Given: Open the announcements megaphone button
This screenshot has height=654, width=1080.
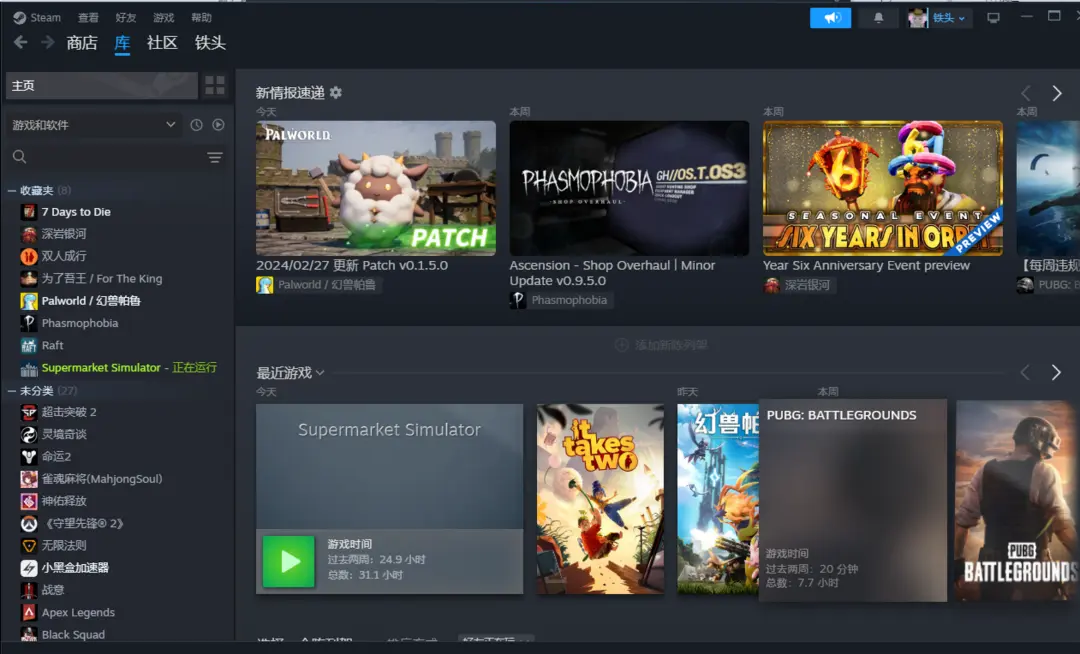Looking at the screenshot, I should tap(830, 18).
